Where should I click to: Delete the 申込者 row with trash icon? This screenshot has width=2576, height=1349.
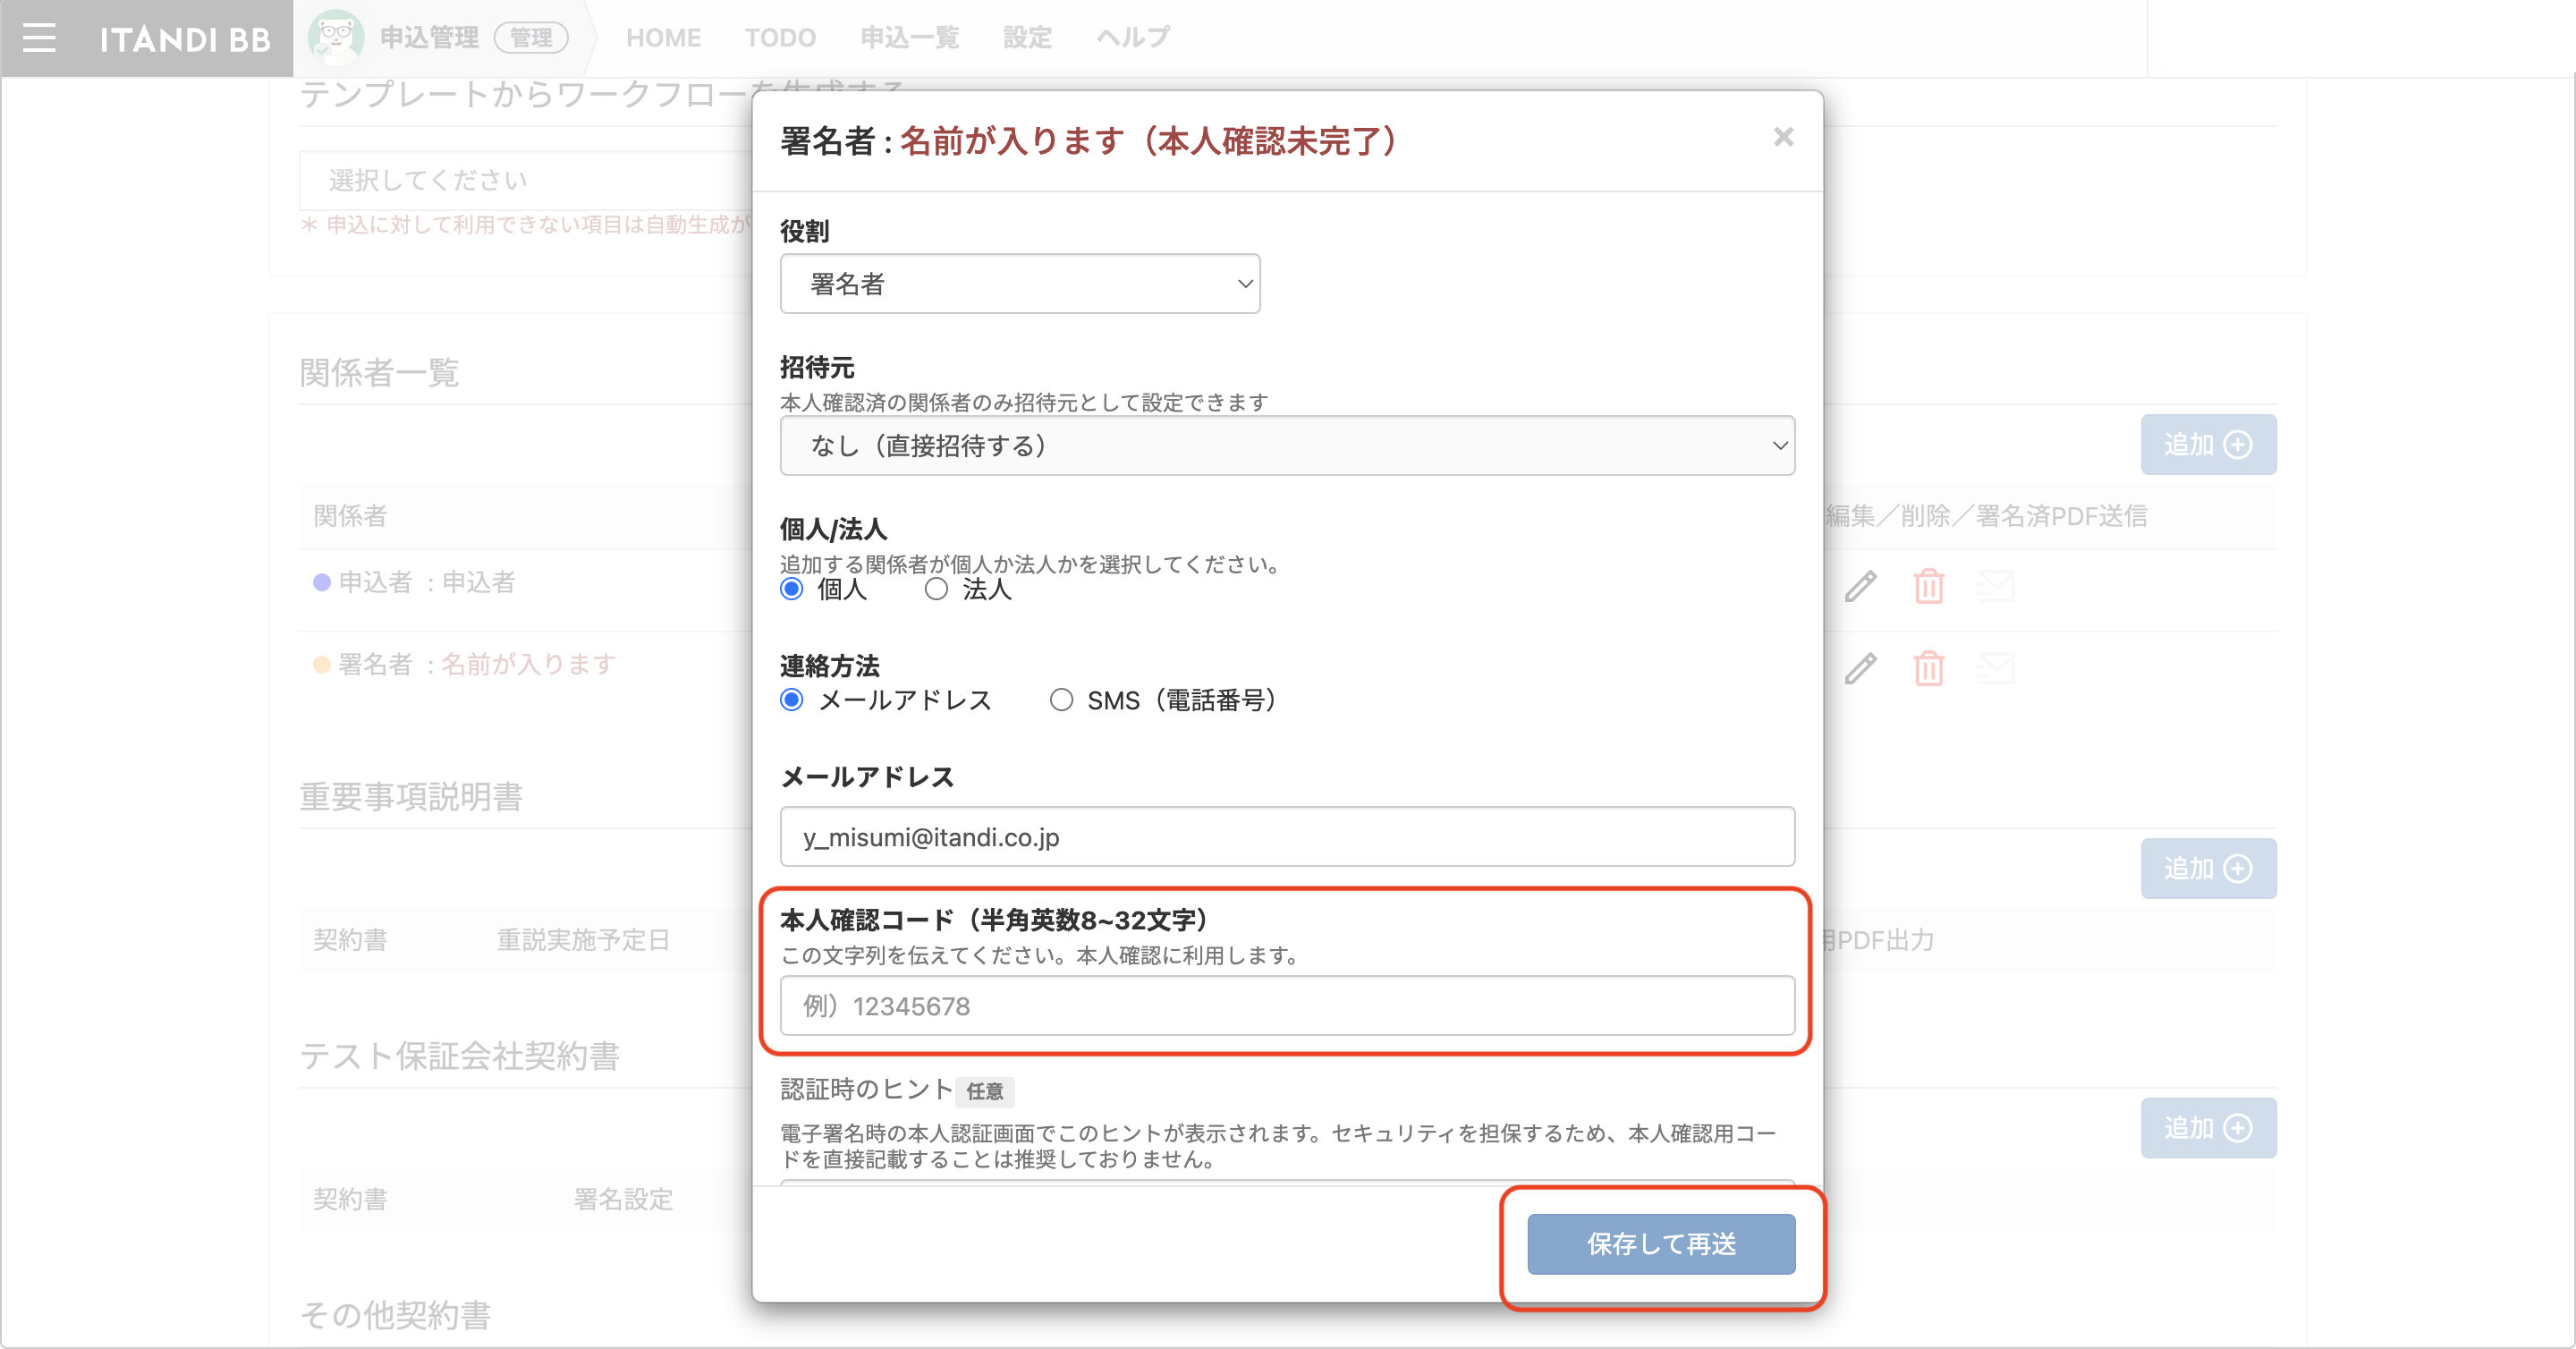[x=1929, y=586]
